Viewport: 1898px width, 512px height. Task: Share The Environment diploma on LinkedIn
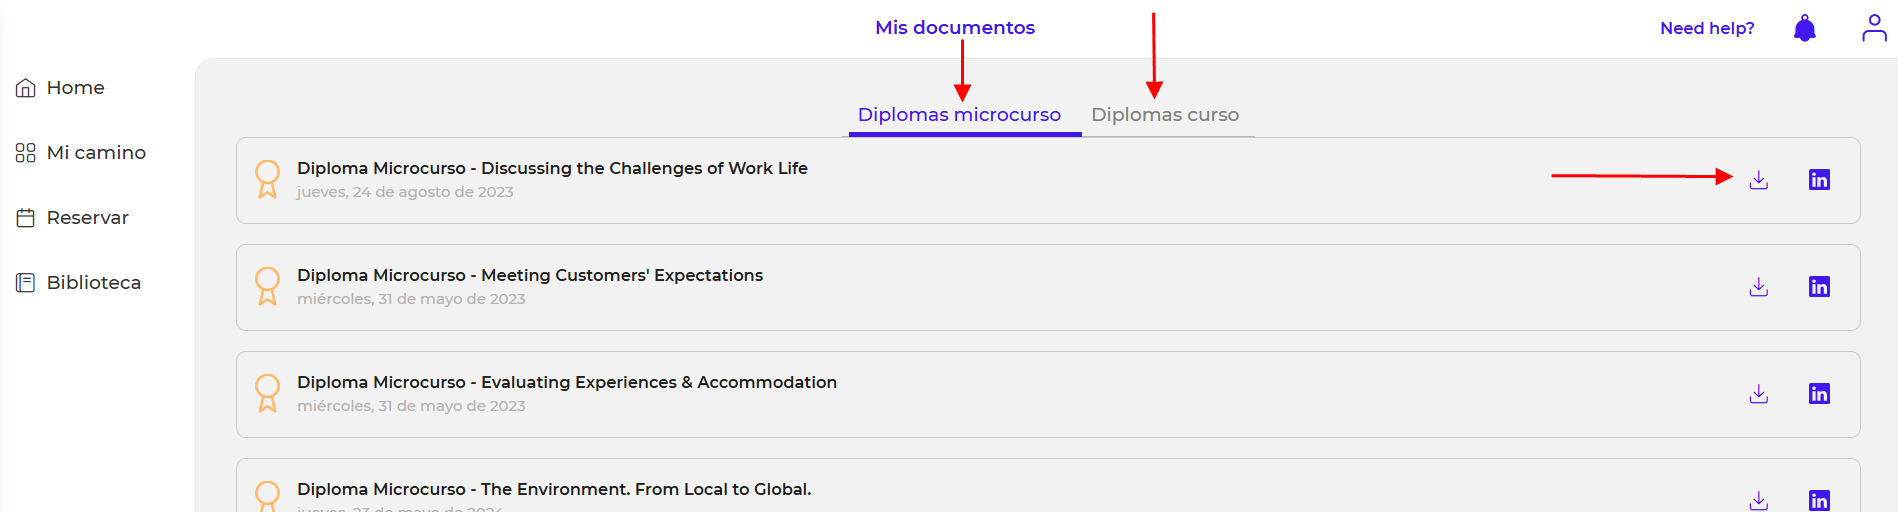point(1819,500)
